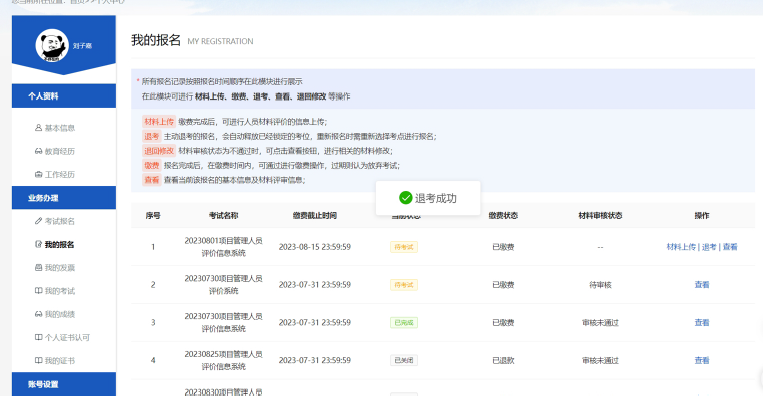Open the 账号设置 sidebar section
This screenshot has width=763, height=396.
(64, 384)
